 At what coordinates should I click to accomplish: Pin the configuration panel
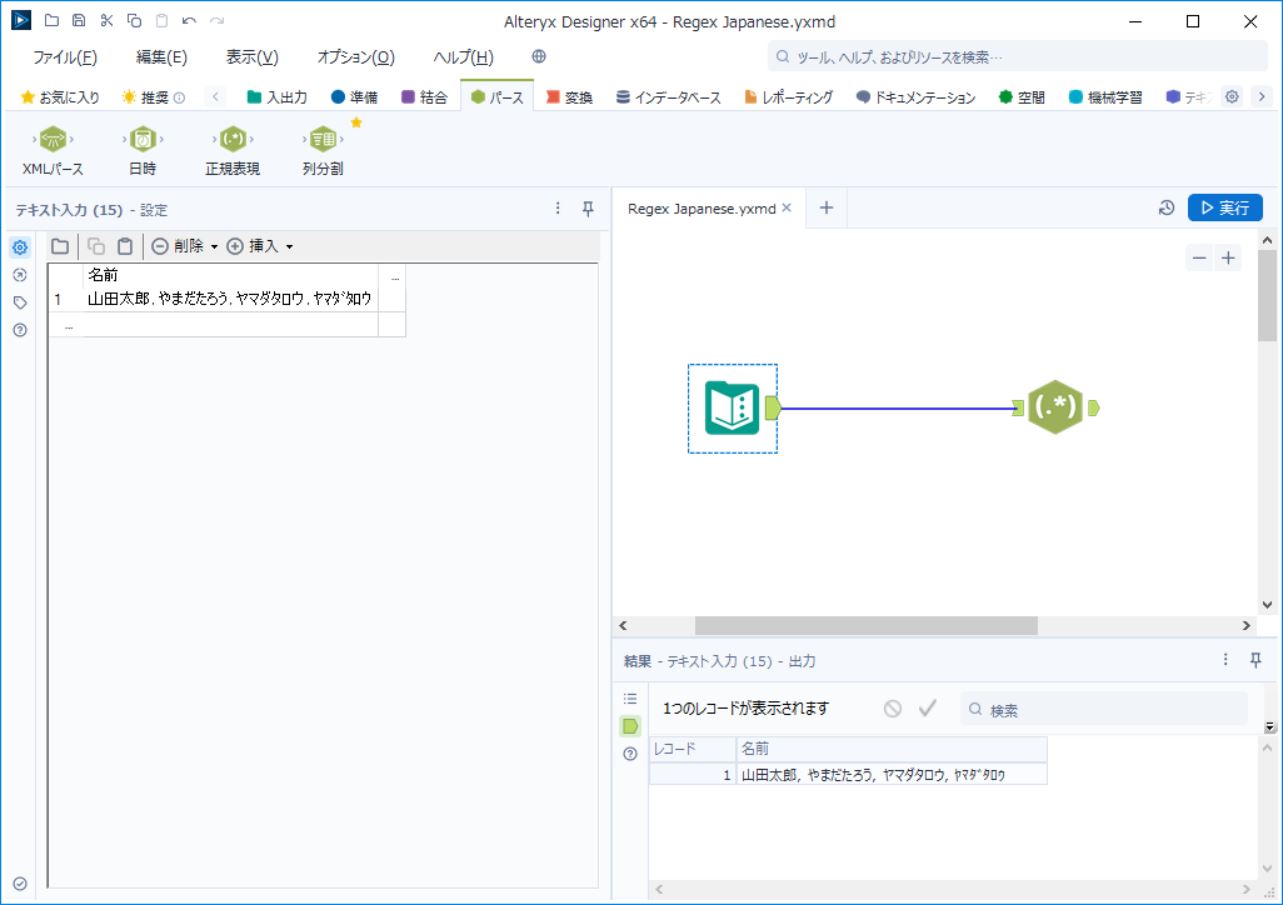[588, 209]
